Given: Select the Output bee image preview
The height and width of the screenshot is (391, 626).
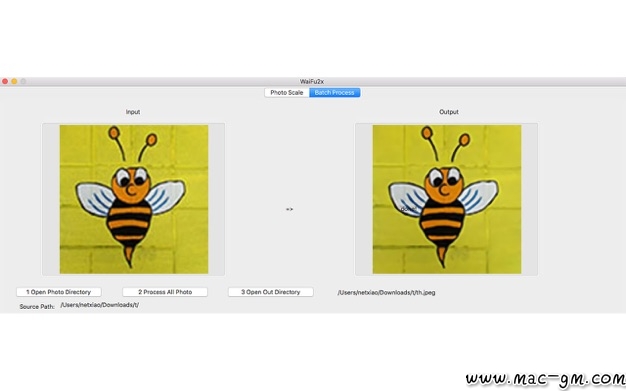Looking at the screenshot, I should coord(447,199).
